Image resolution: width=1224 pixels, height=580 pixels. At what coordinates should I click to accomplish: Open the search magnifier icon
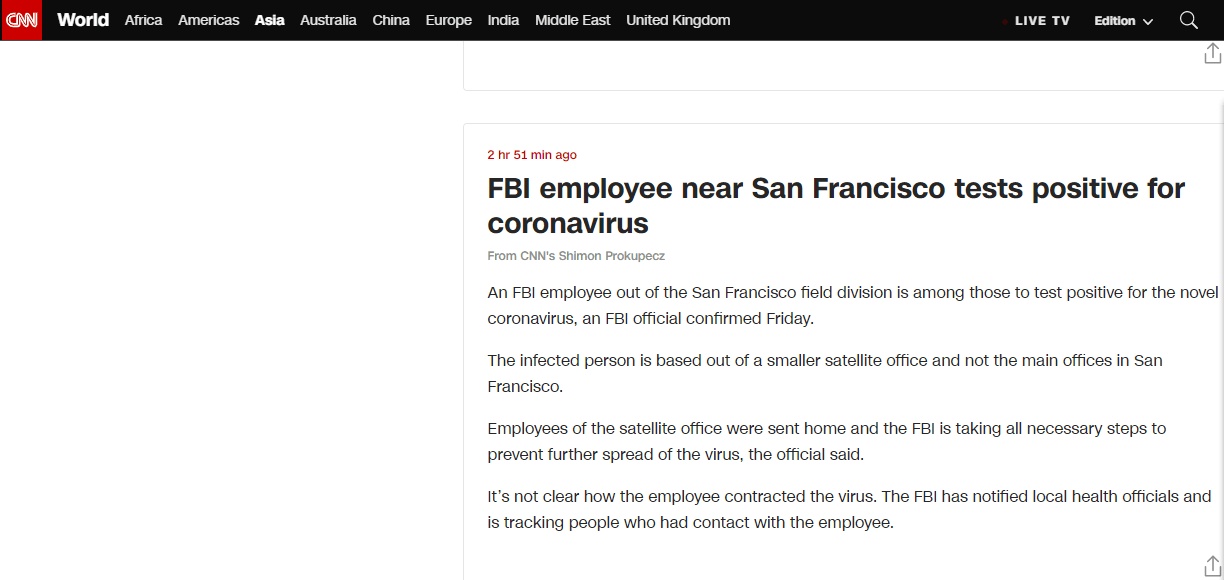point(1189,20)
